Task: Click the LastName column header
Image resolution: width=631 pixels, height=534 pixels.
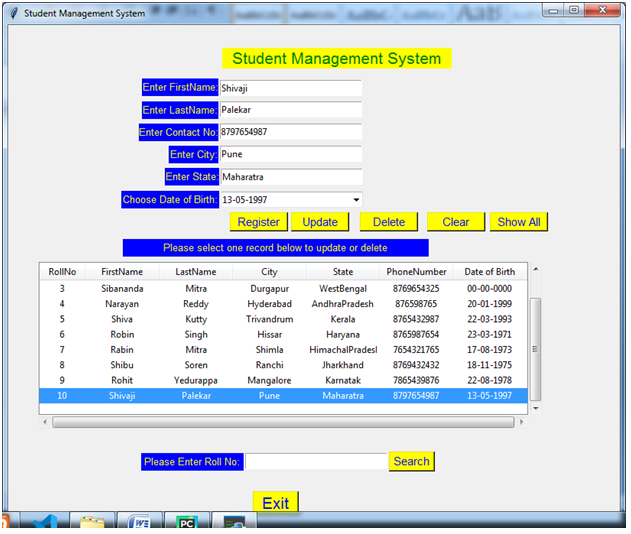Action: click(x=196, y=272)
